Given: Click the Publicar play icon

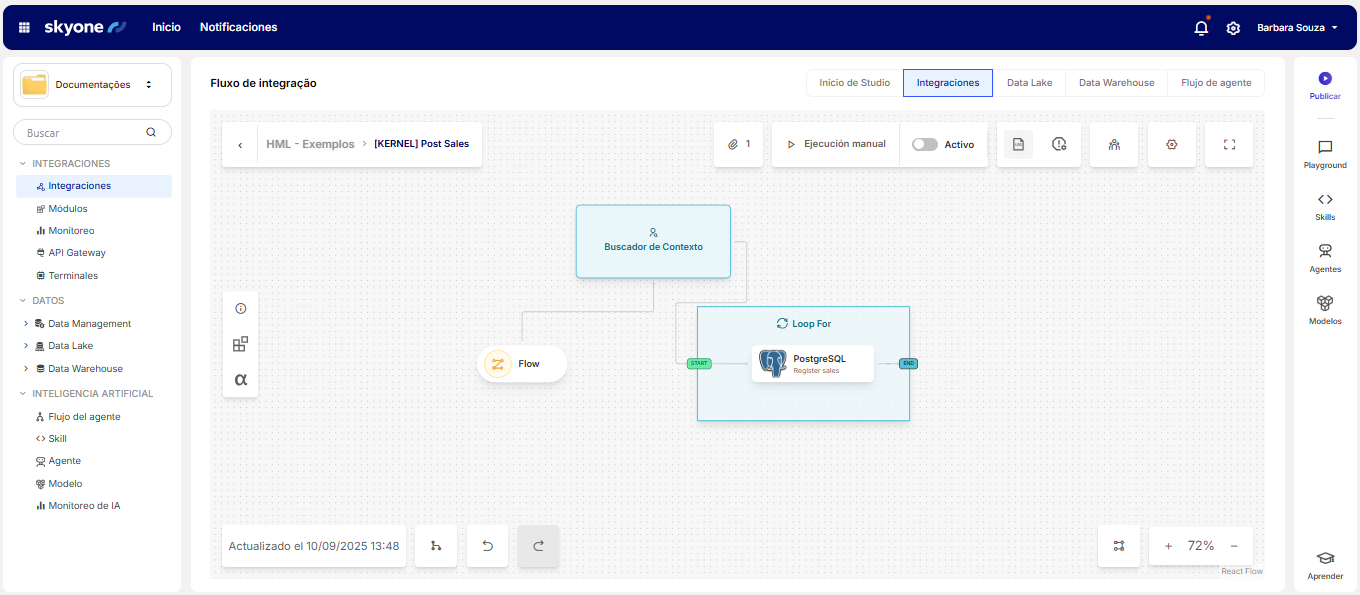Looking at the screenshot, I should point(1325,78).
